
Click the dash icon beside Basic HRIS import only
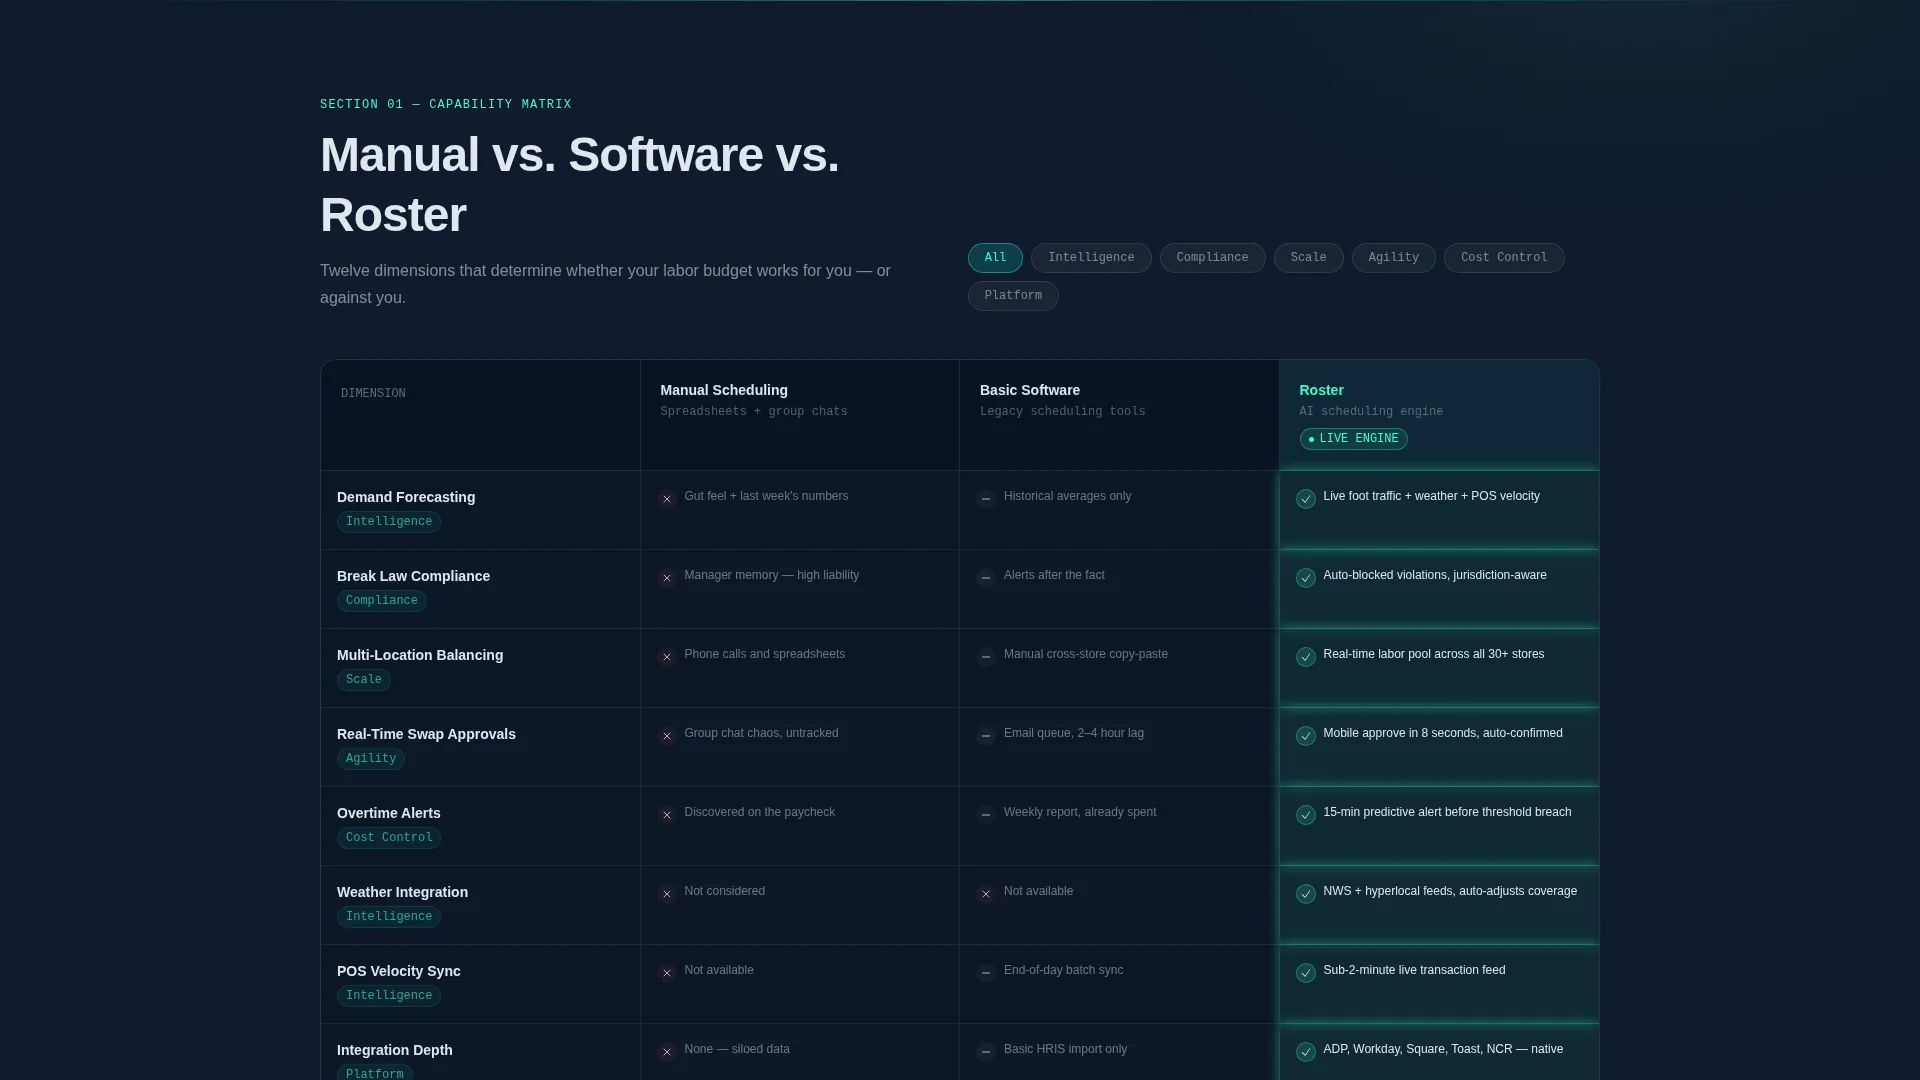986,1052
